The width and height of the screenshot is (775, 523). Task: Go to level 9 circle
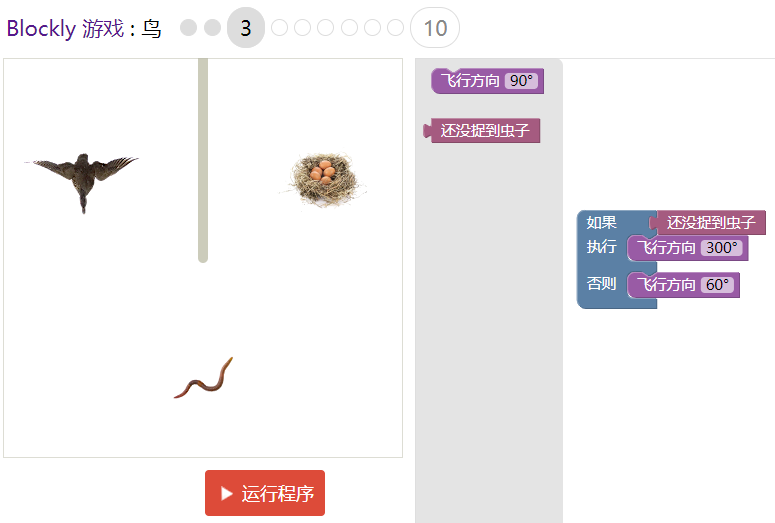[395, 28]
